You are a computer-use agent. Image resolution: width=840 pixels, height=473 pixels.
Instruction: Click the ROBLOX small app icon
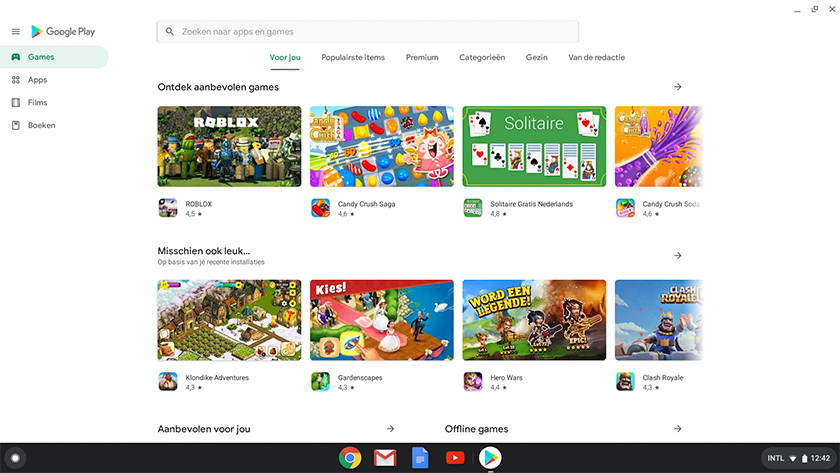point(167,208)
